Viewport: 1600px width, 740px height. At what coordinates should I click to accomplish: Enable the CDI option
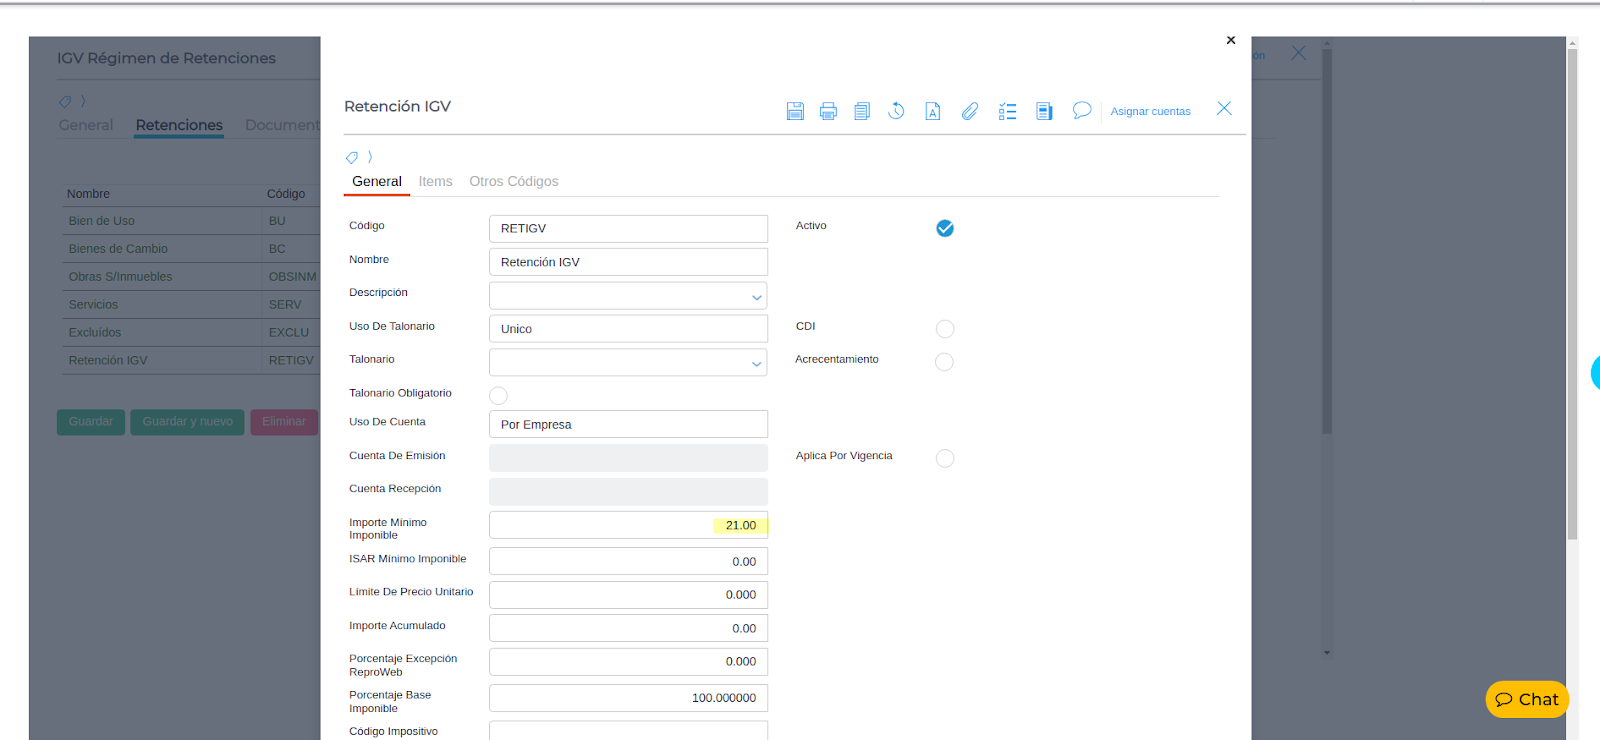coord(945,329)
